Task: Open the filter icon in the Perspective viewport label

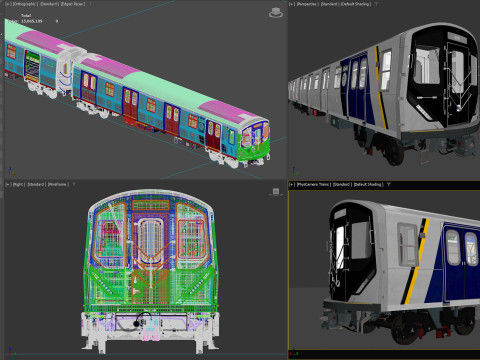Action: pos(377,4)
